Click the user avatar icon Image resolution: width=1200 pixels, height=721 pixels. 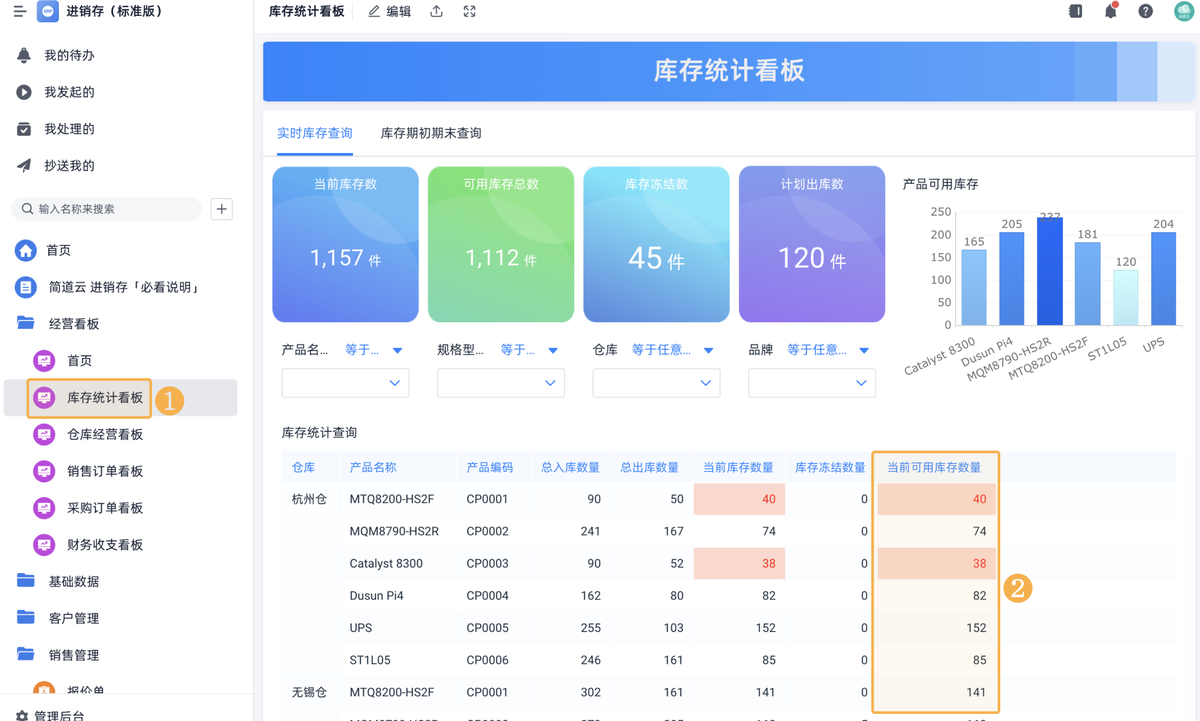pos(1182,11)
